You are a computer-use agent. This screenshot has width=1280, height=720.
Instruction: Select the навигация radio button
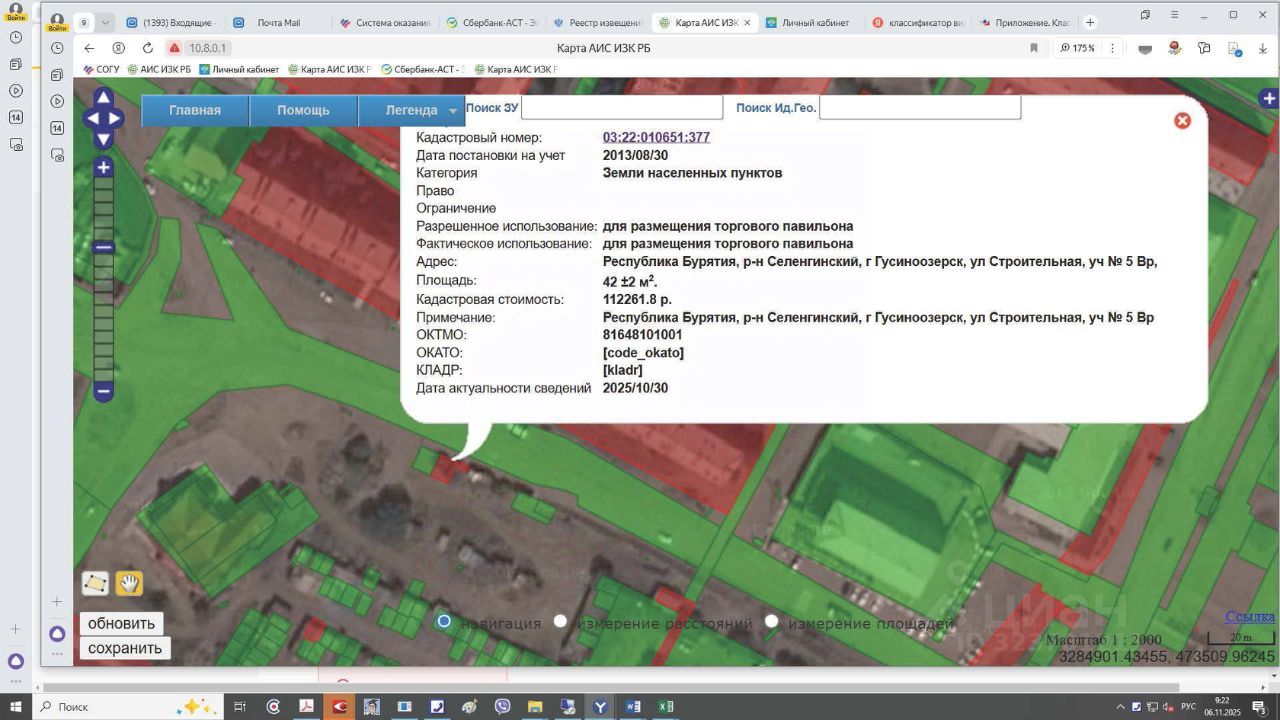pos(444,622)
